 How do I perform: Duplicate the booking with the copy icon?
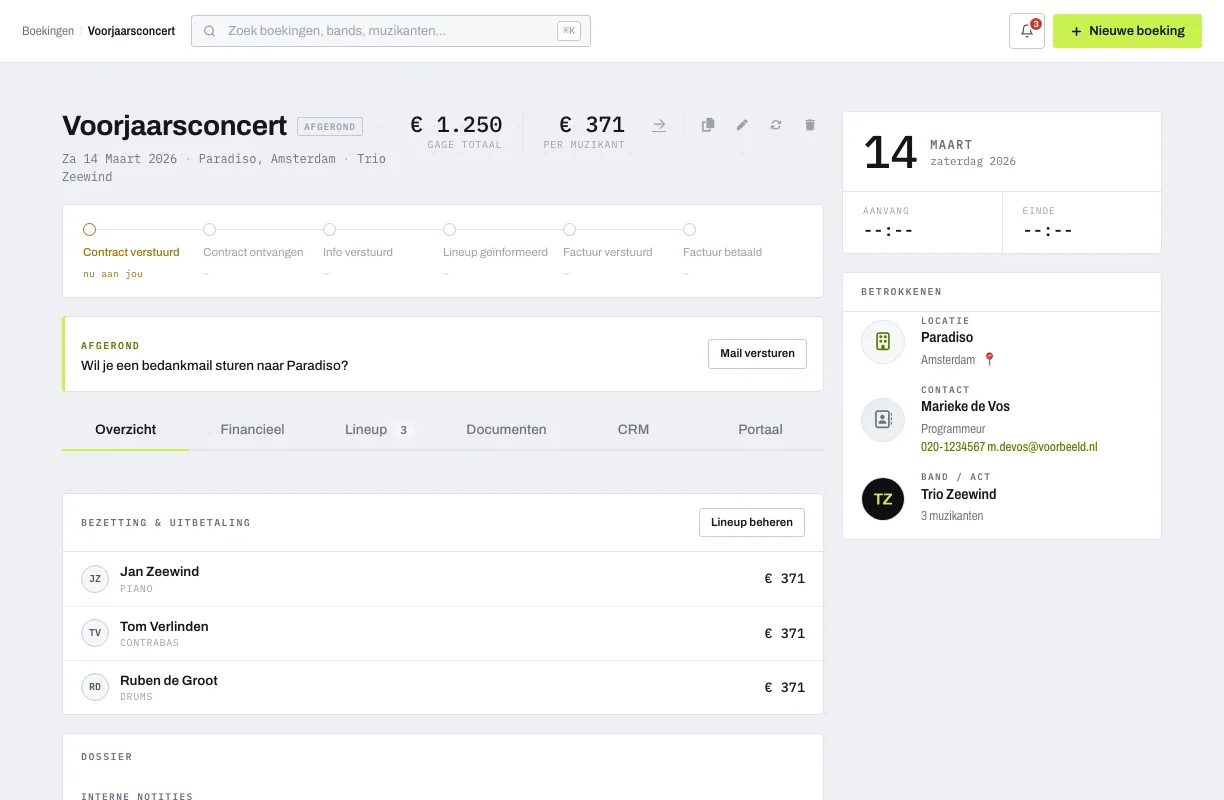tap(708, 125)
